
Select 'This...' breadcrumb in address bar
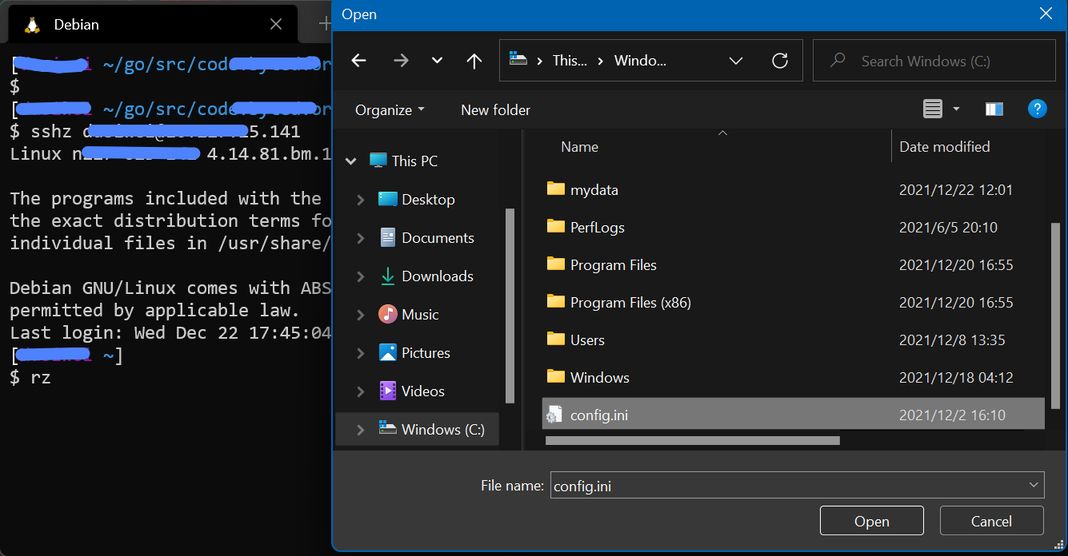click(x=569, y=61)
